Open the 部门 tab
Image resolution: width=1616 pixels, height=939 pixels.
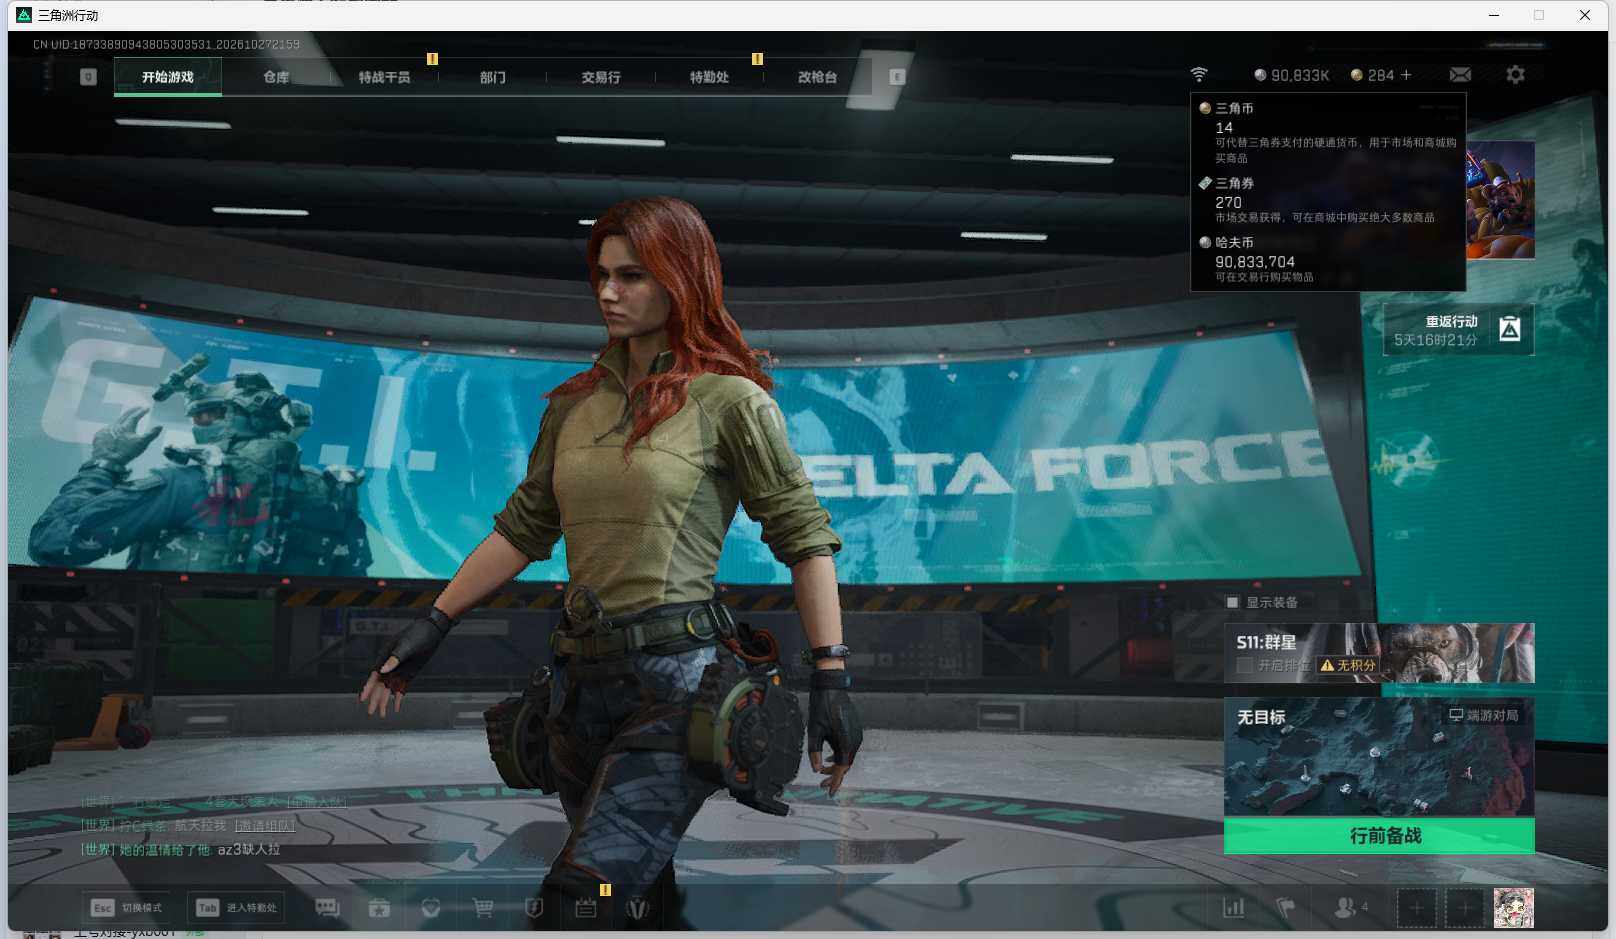click(x=492, y=77)
